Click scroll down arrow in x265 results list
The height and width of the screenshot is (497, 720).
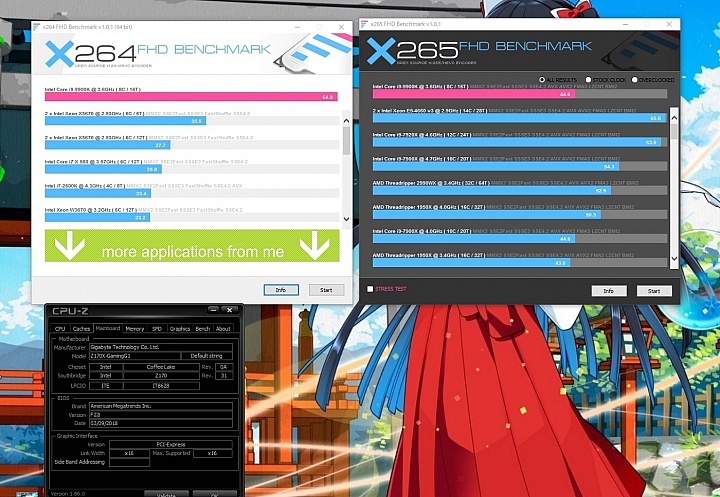(x=674, y=259)
